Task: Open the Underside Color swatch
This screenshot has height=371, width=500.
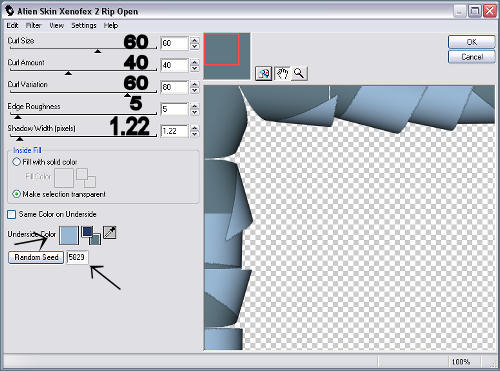Action: 69,235
